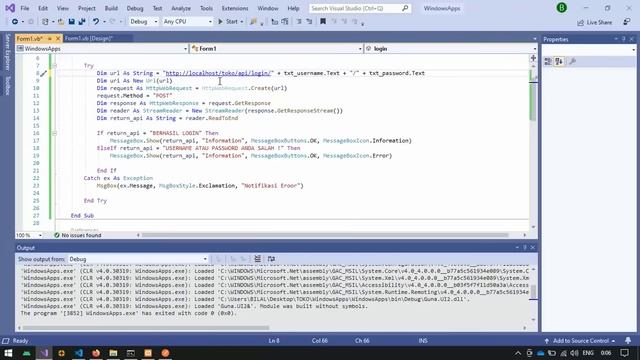The height and width of the screenshot is (360, 640).
Task: Click the ENG language indicator in tray
Action: tap(588, 353)
